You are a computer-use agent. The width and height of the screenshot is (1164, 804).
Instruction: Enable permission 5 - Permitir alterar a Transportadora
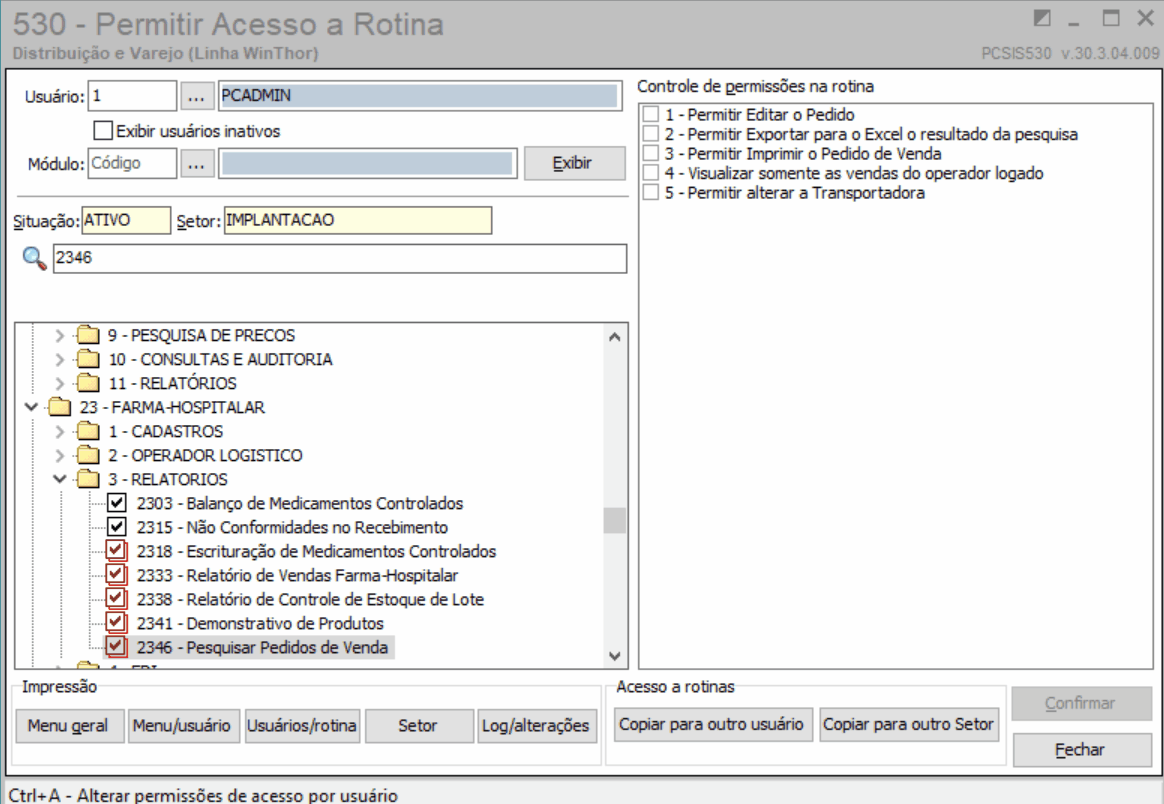click(x=651, y=192)
